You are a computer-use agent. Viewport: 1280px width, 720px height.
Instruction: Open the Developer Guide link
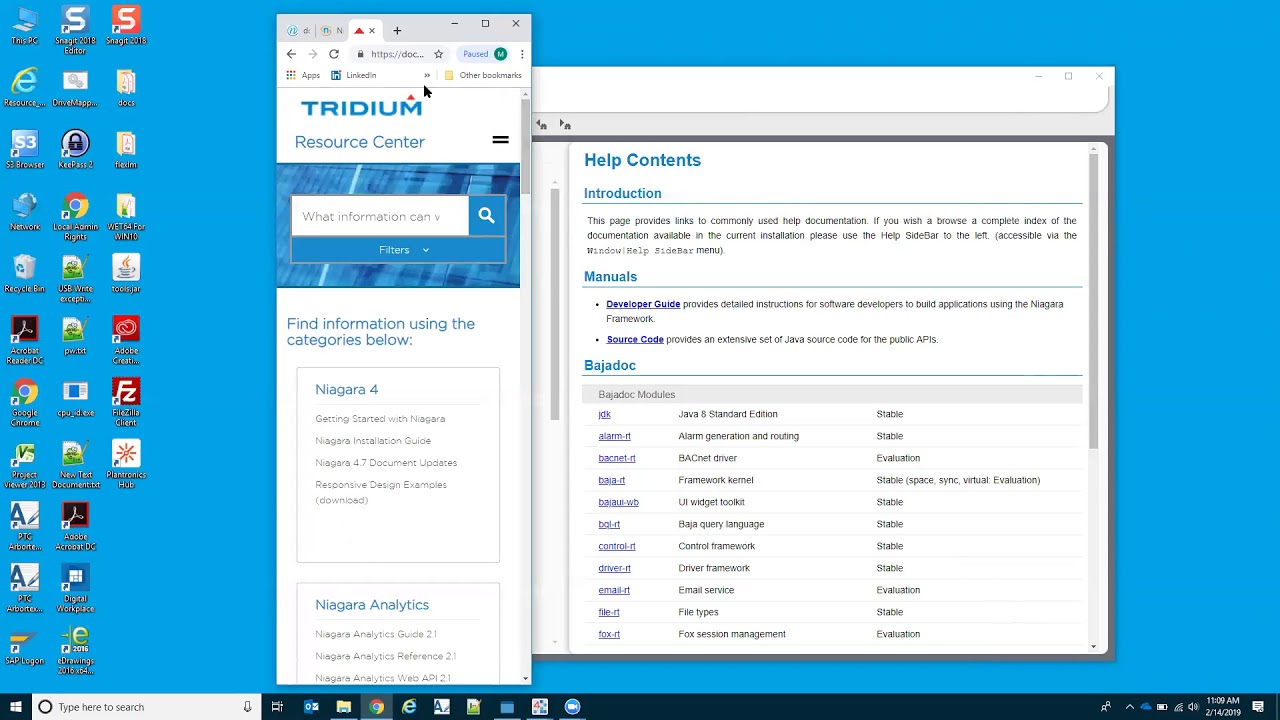[643, 304]
